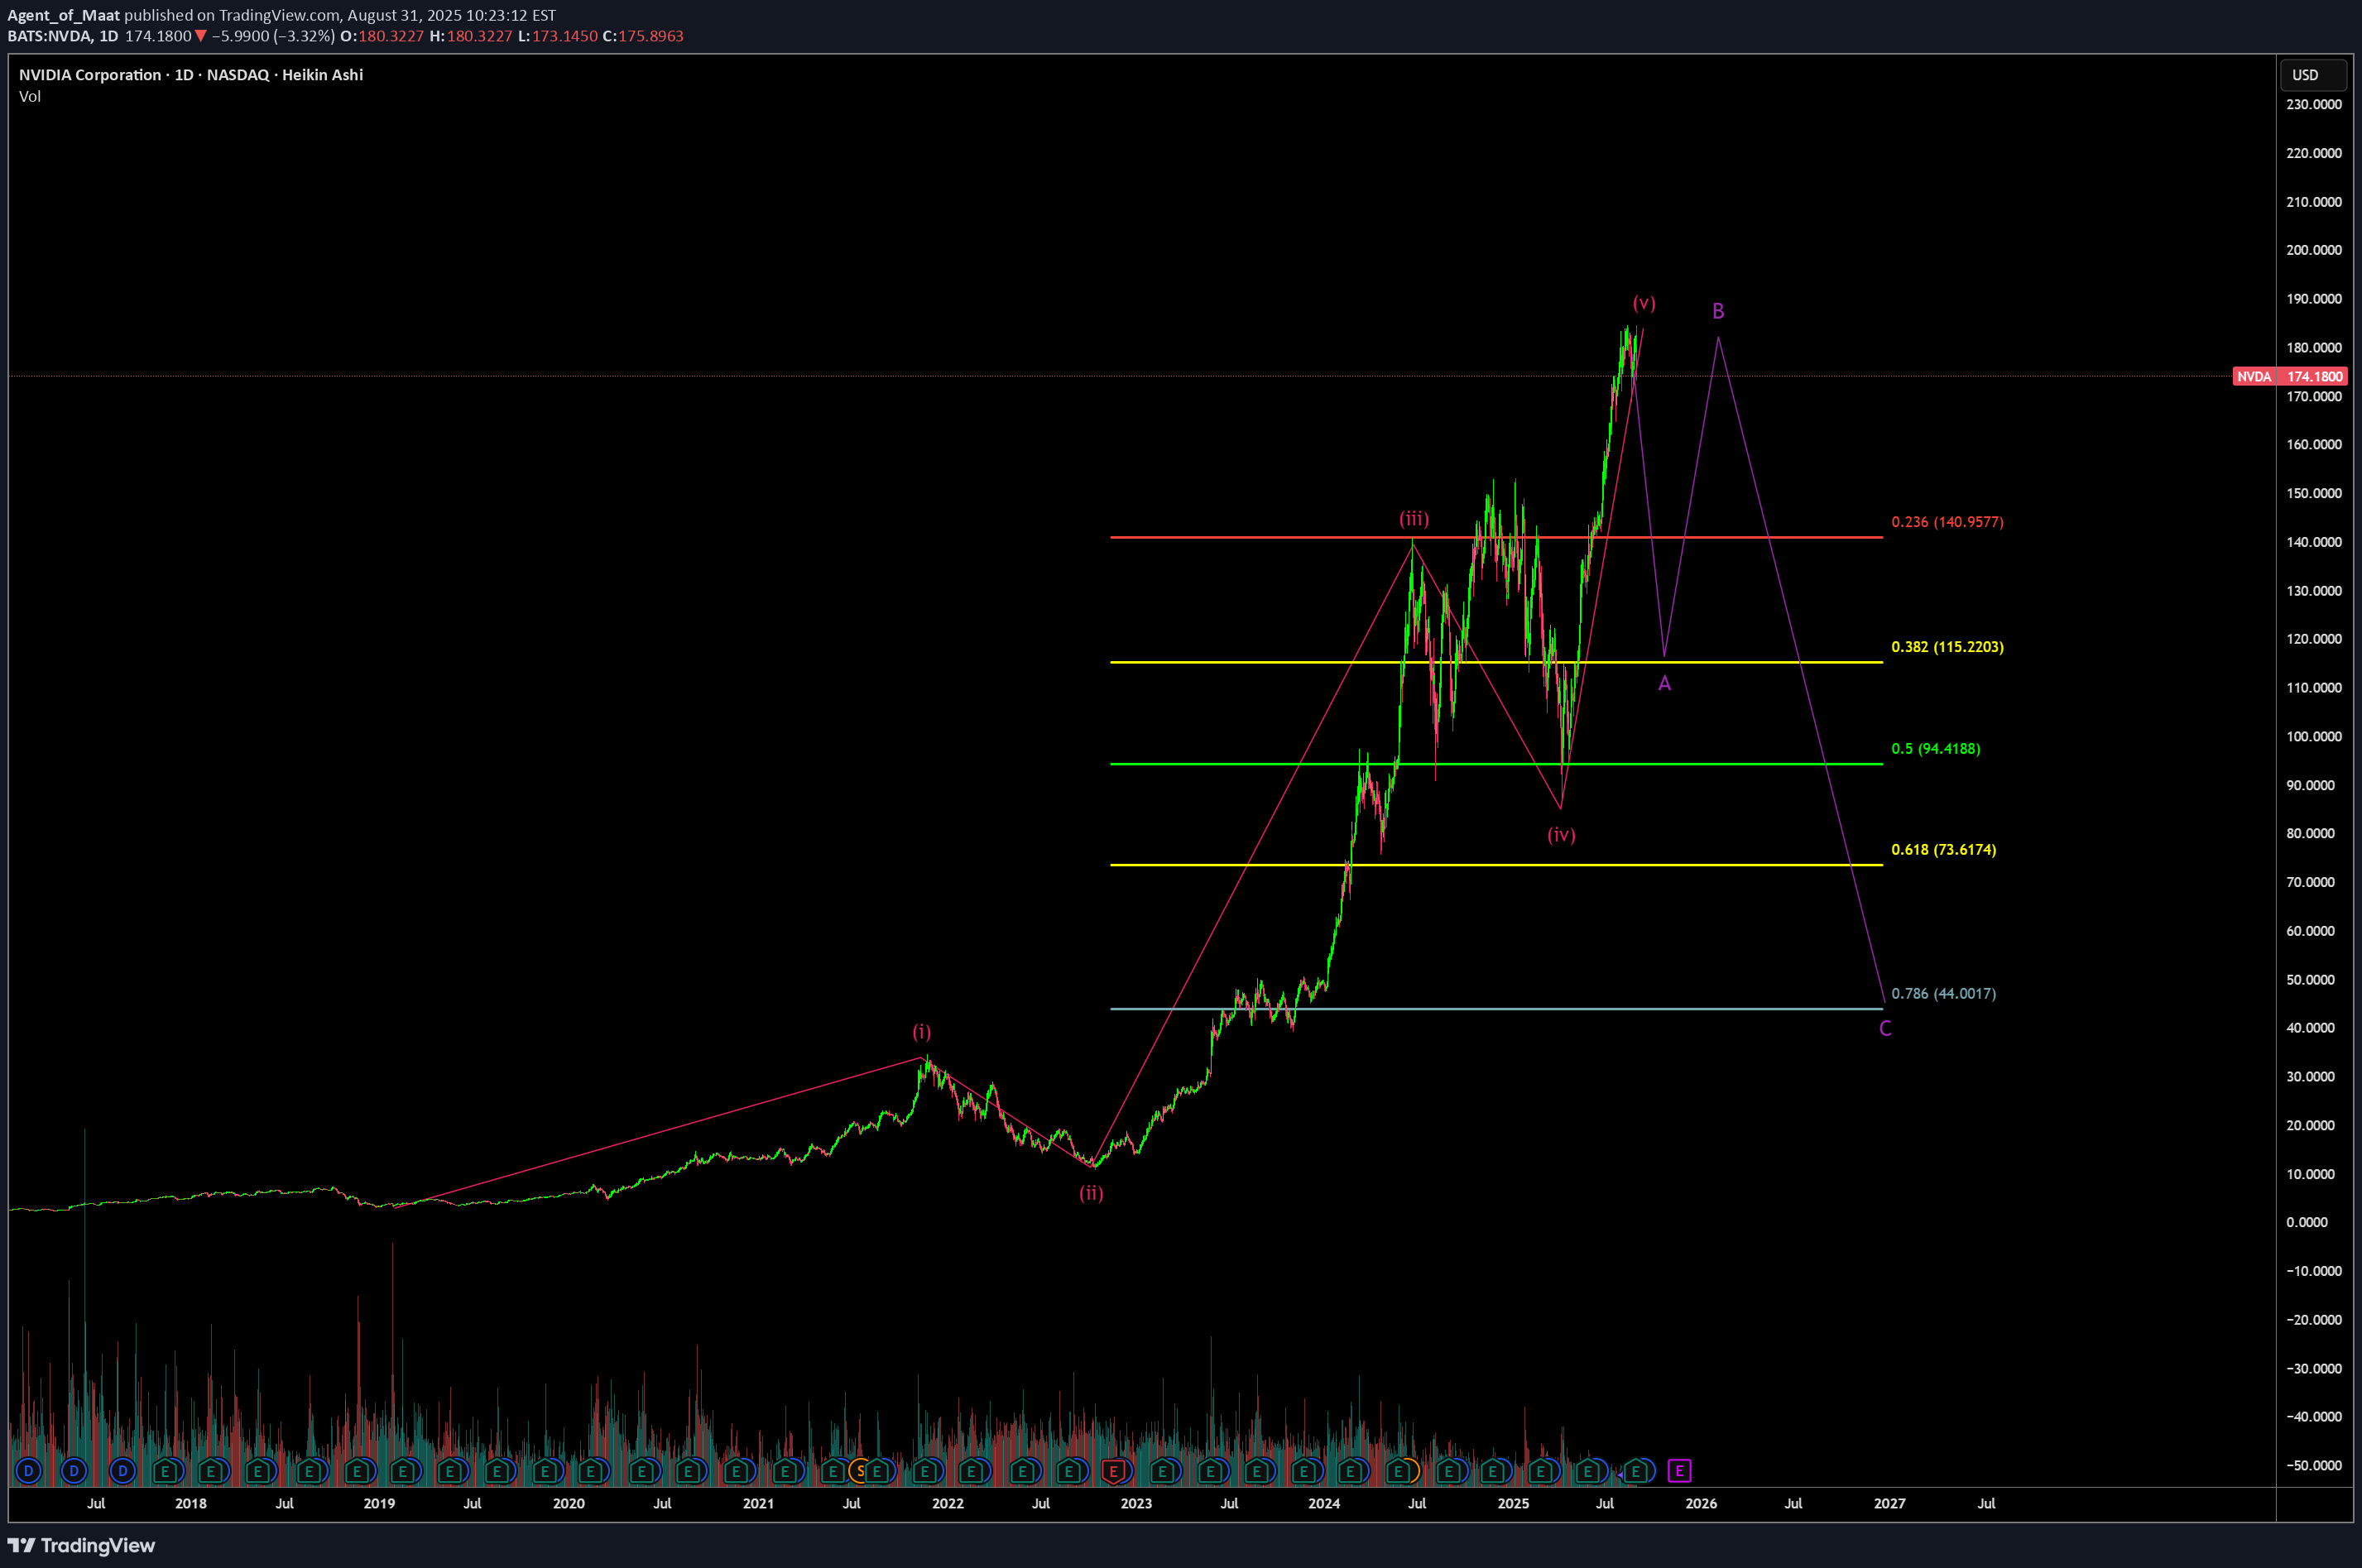2362x1568 pixels.
Task: Select the 0.382 (115.2203) Fibonacci label
Action: (x=1947, y=647)
